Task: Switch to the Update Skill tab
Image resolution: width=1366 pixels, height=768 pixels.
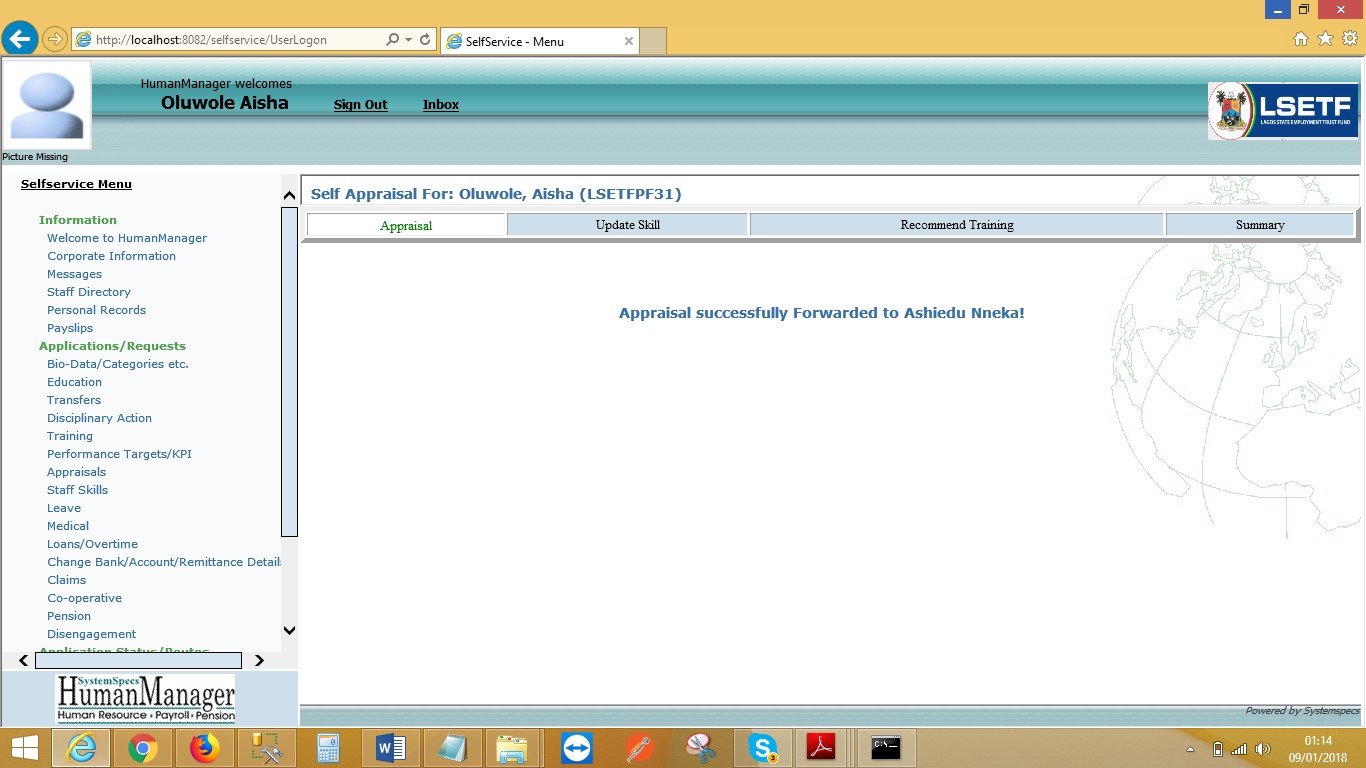Action: 628,225
